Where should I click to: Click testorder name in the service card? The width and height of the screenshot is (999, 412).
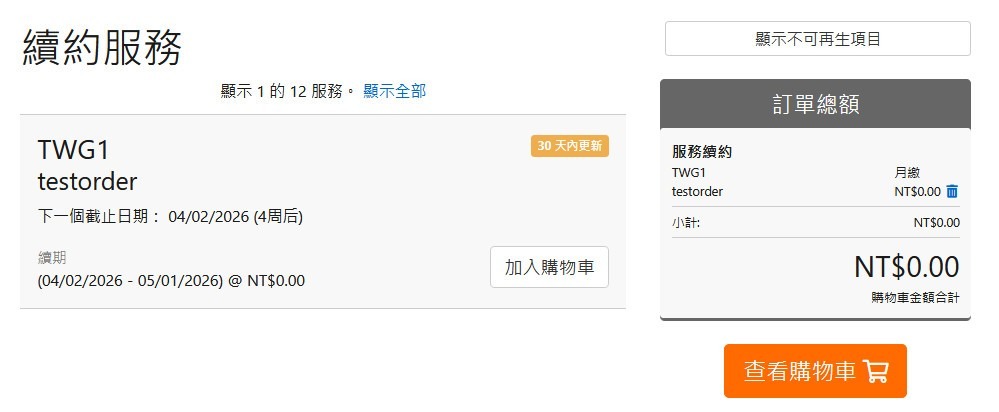point(87,181)
